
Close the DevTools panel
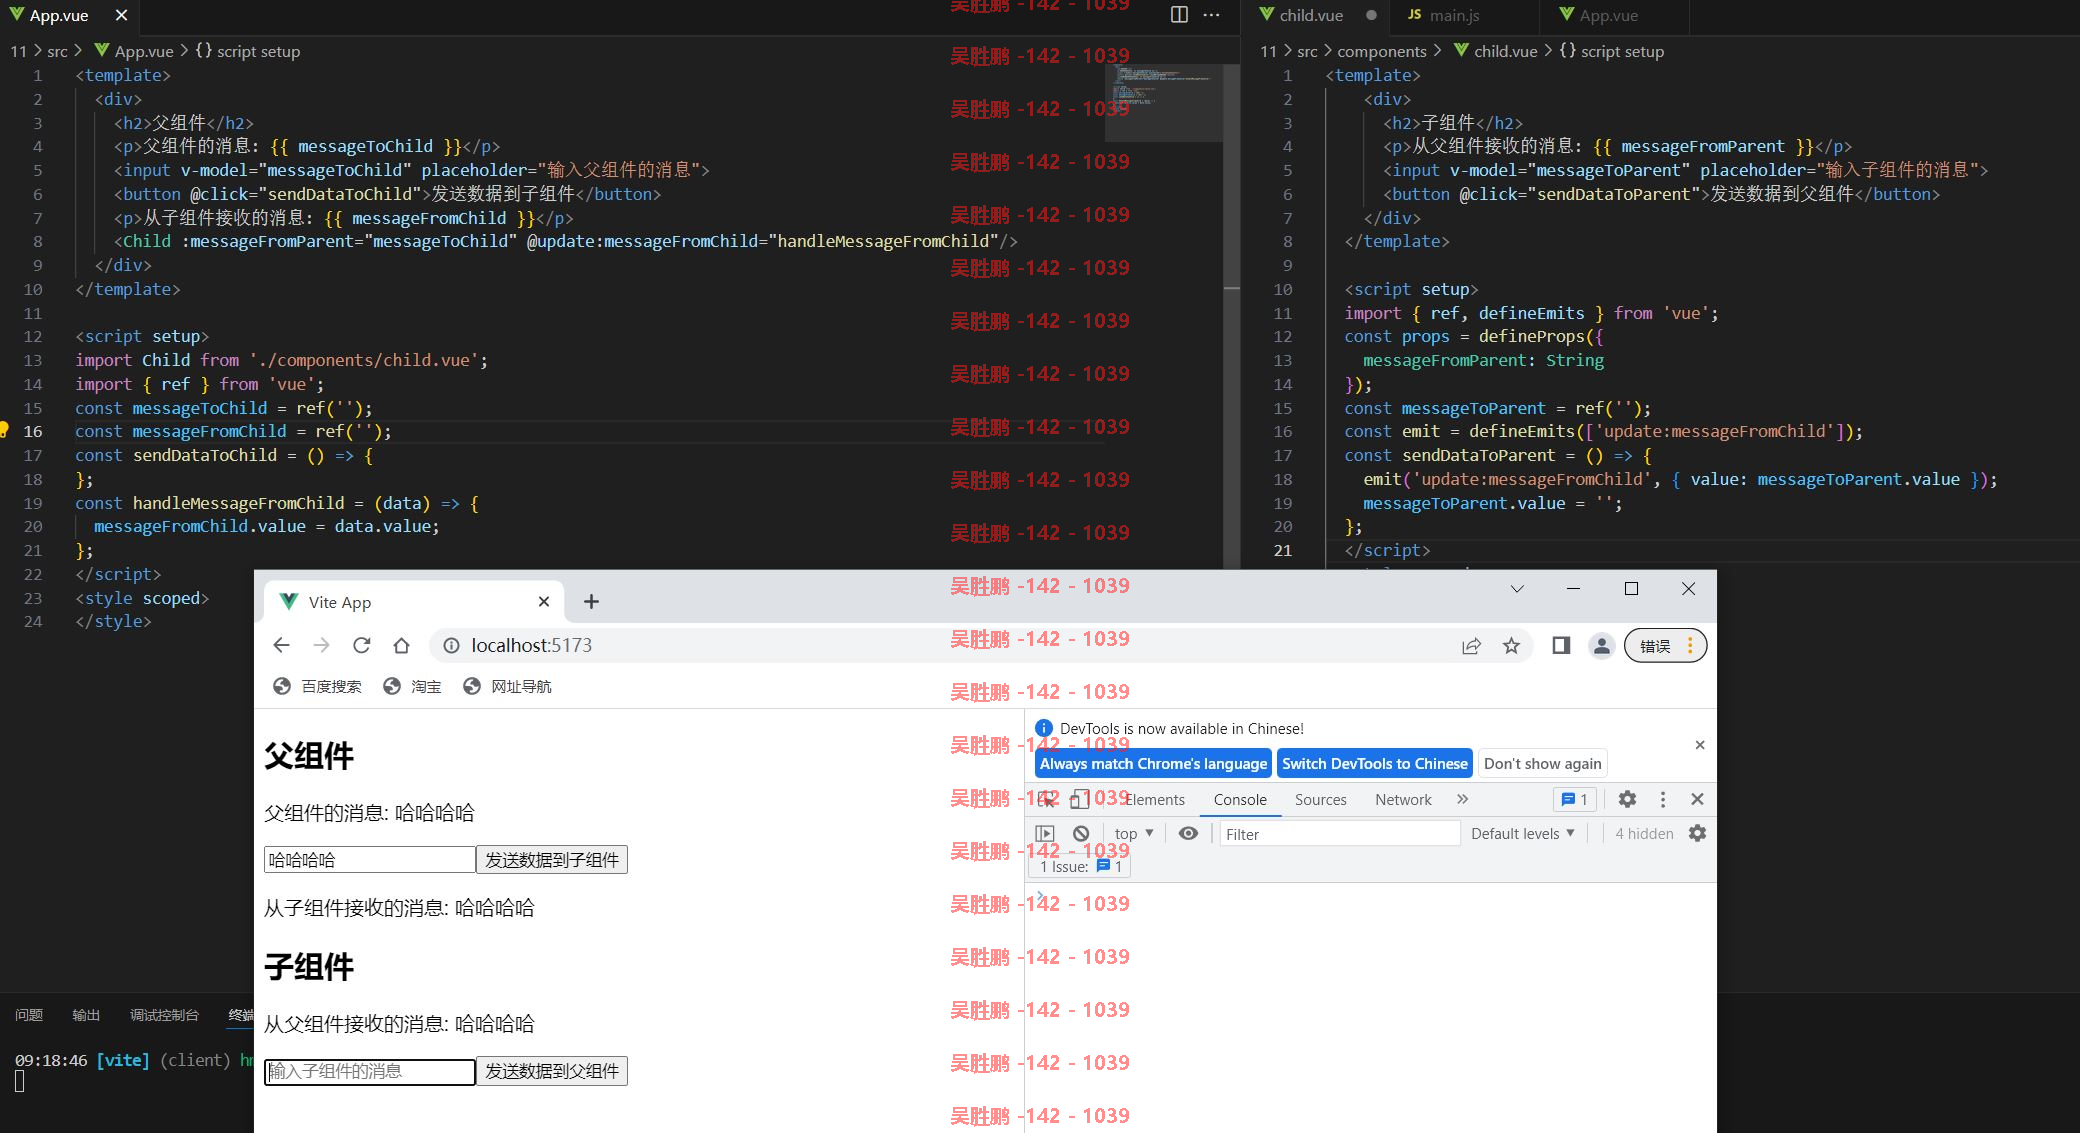[x=1697, y=799]
